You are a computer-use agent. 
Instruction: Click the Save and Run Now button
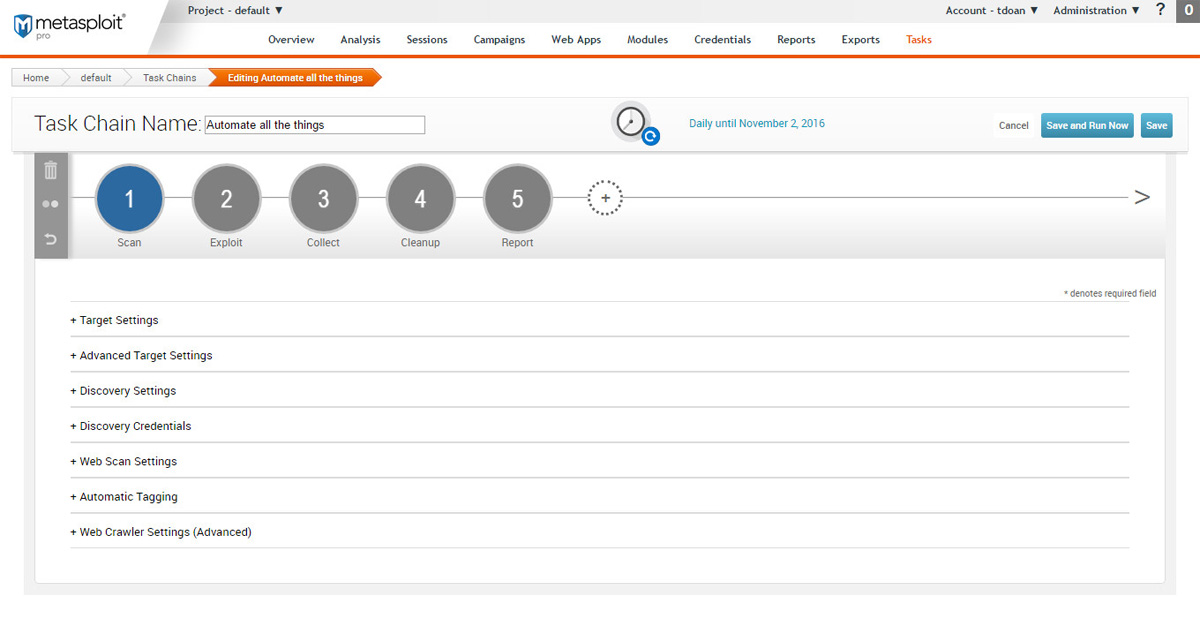point(1087,125)
